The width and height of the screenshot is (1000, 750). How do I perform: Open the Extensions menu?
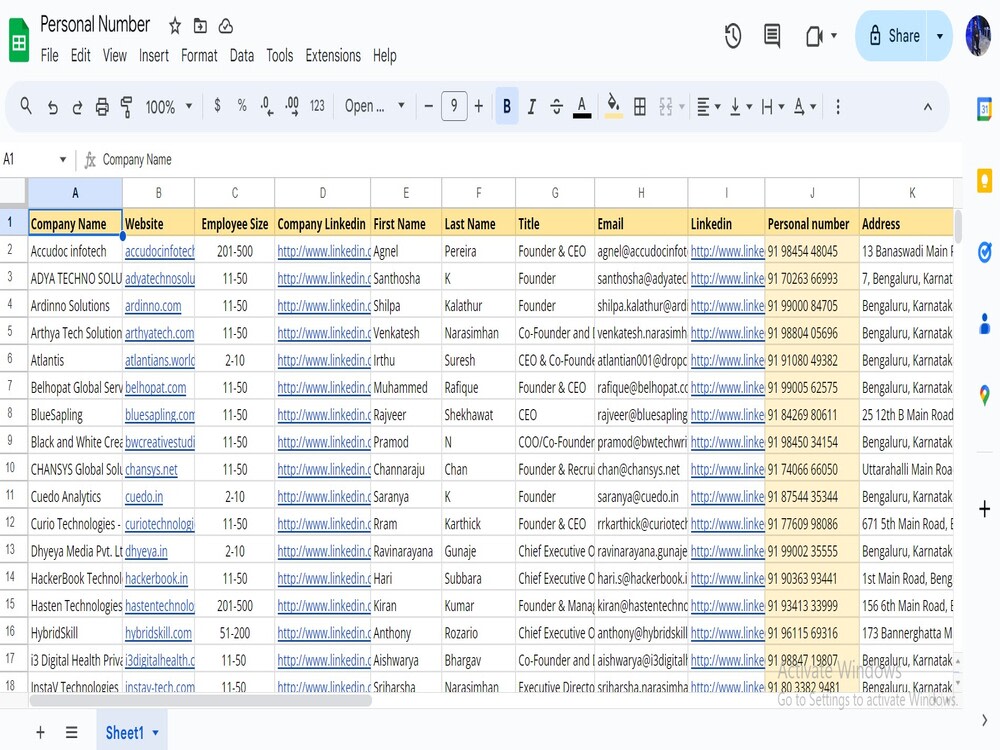[333, 56]
